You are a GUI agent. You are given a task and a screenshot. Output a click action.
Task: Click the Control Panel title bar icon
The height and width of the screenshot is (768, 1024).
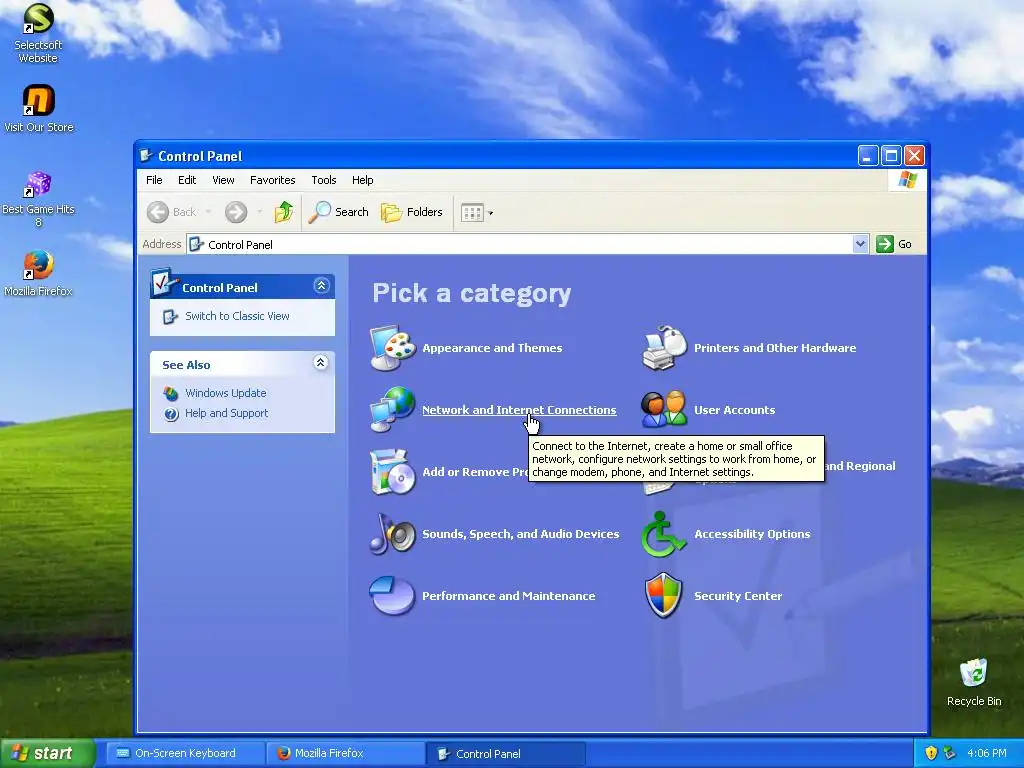(x=146, y=155)
